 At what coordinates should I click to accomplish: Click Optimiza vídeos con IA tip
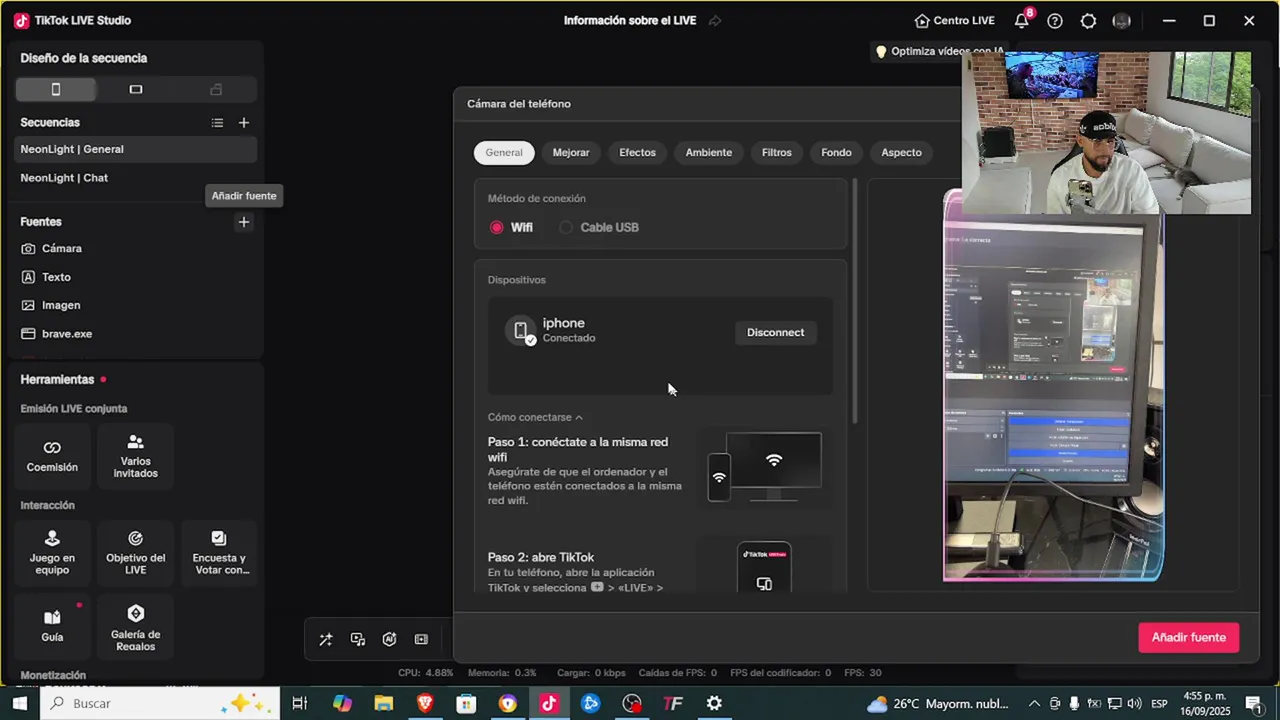pos(939,52)
